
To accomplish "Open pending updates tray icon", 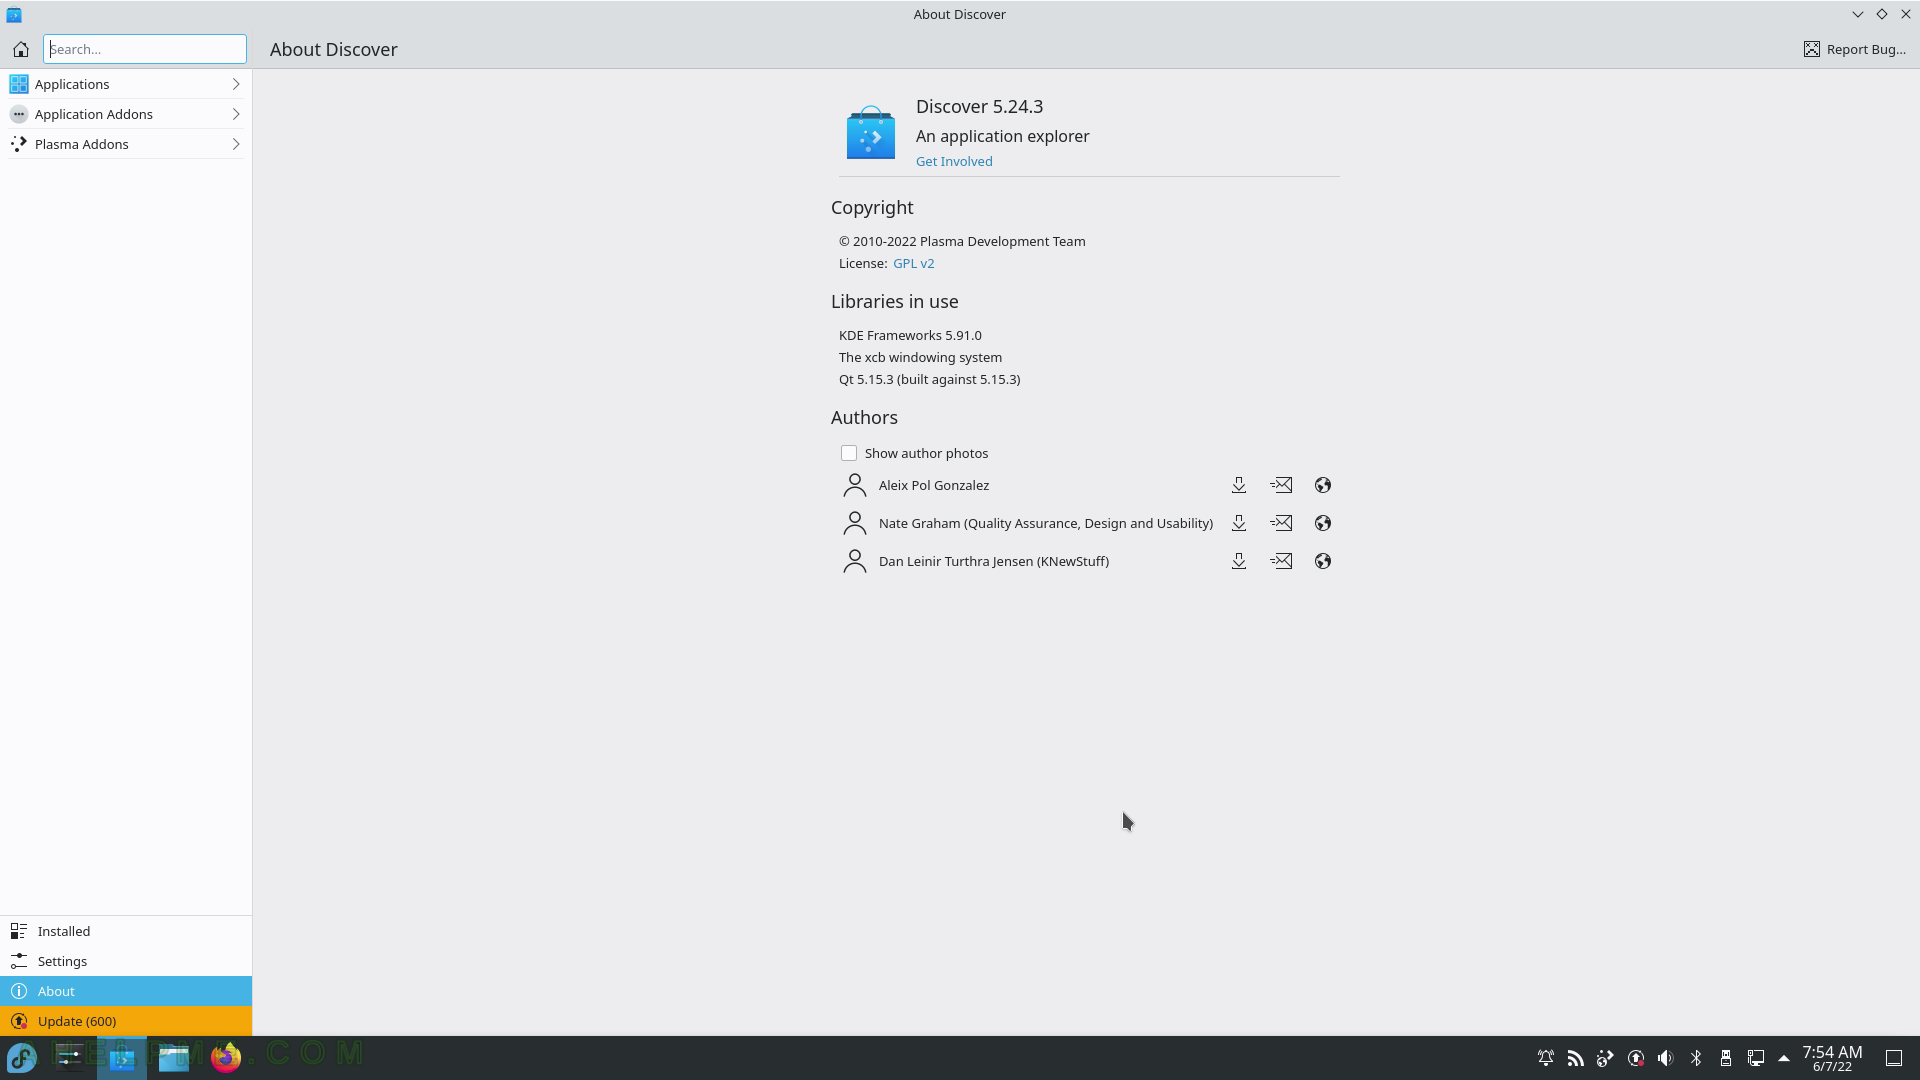I will point(1636,1058).
